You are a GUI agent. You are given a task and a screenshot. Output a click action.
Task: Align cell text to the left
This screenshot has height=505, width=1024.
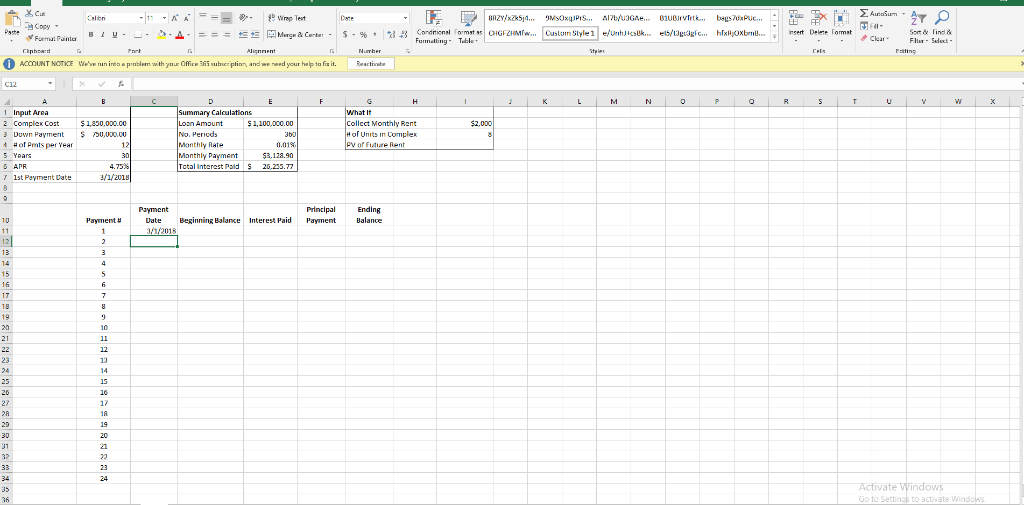(202, 35)
